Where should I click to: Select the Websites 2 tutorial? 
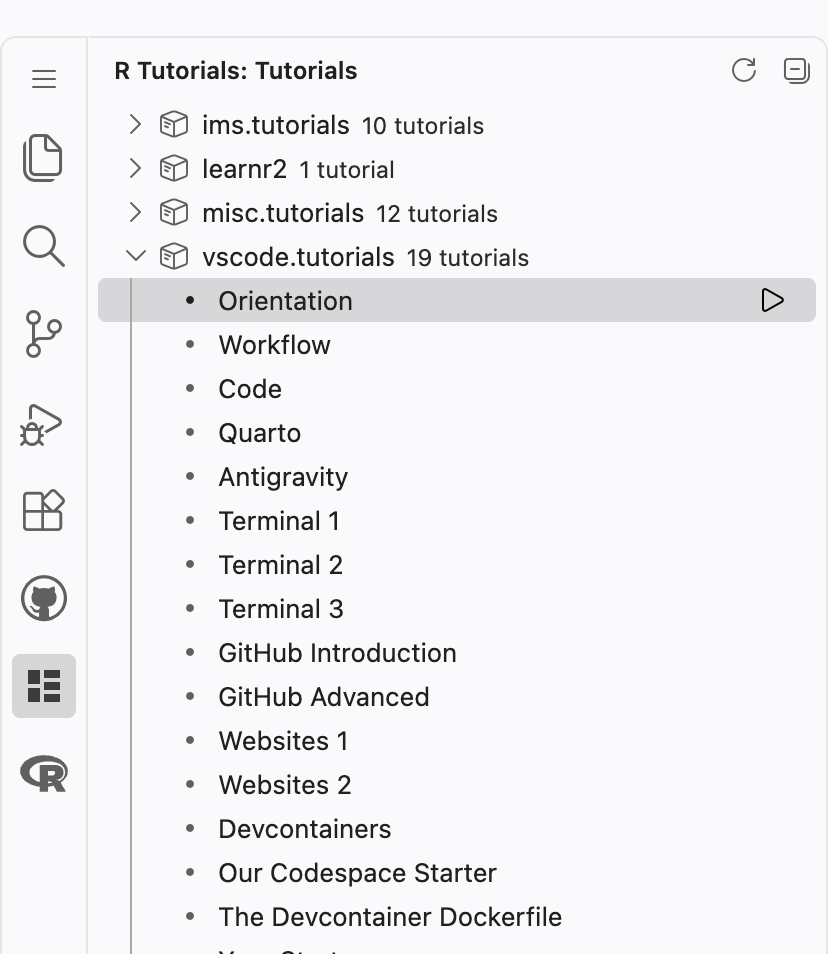pyautogui.click(x=457, y=784)
